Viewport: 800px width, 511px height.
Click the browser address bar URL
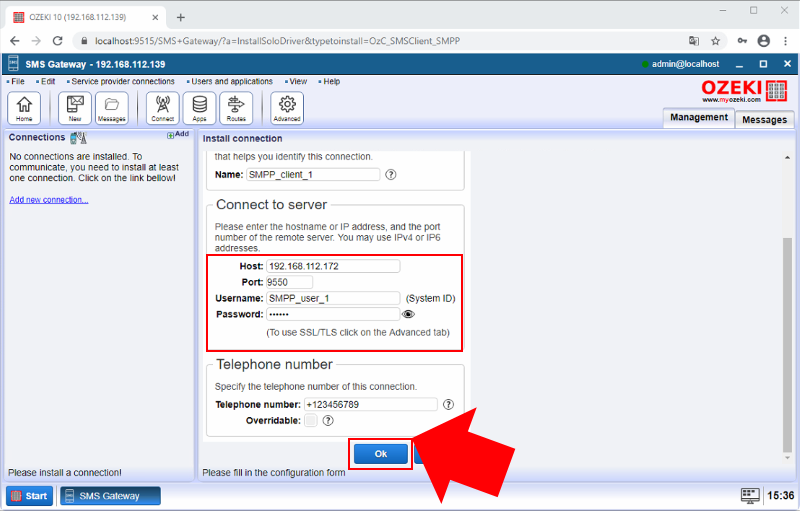(277, 41)
